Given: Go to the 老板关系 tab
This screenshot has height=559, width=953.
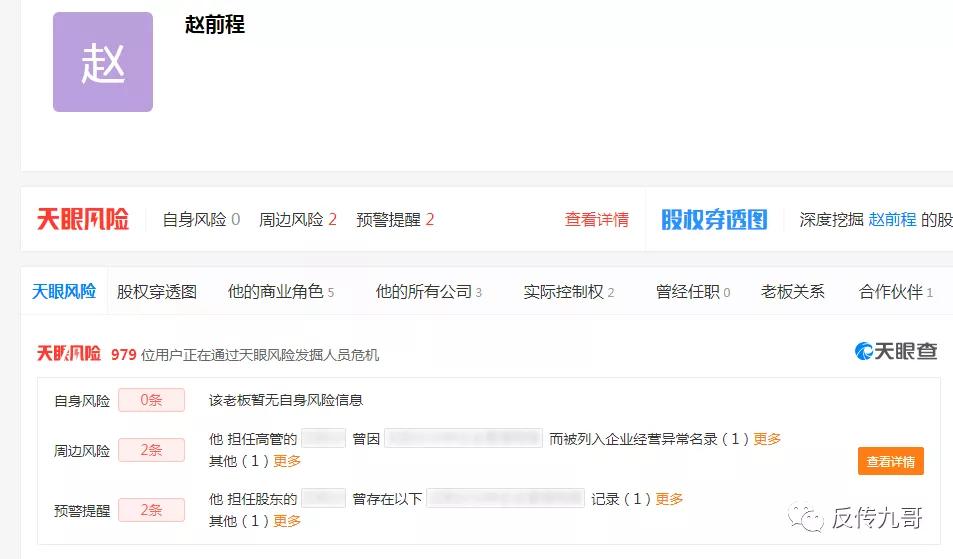Looking at the screenshot, I should (793, 292).
